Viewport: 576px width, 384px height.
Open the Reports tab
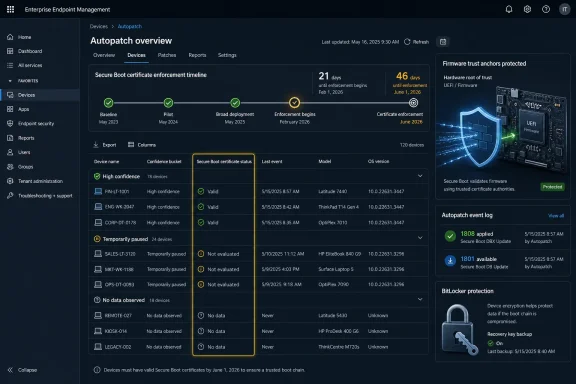pos(197,55)
